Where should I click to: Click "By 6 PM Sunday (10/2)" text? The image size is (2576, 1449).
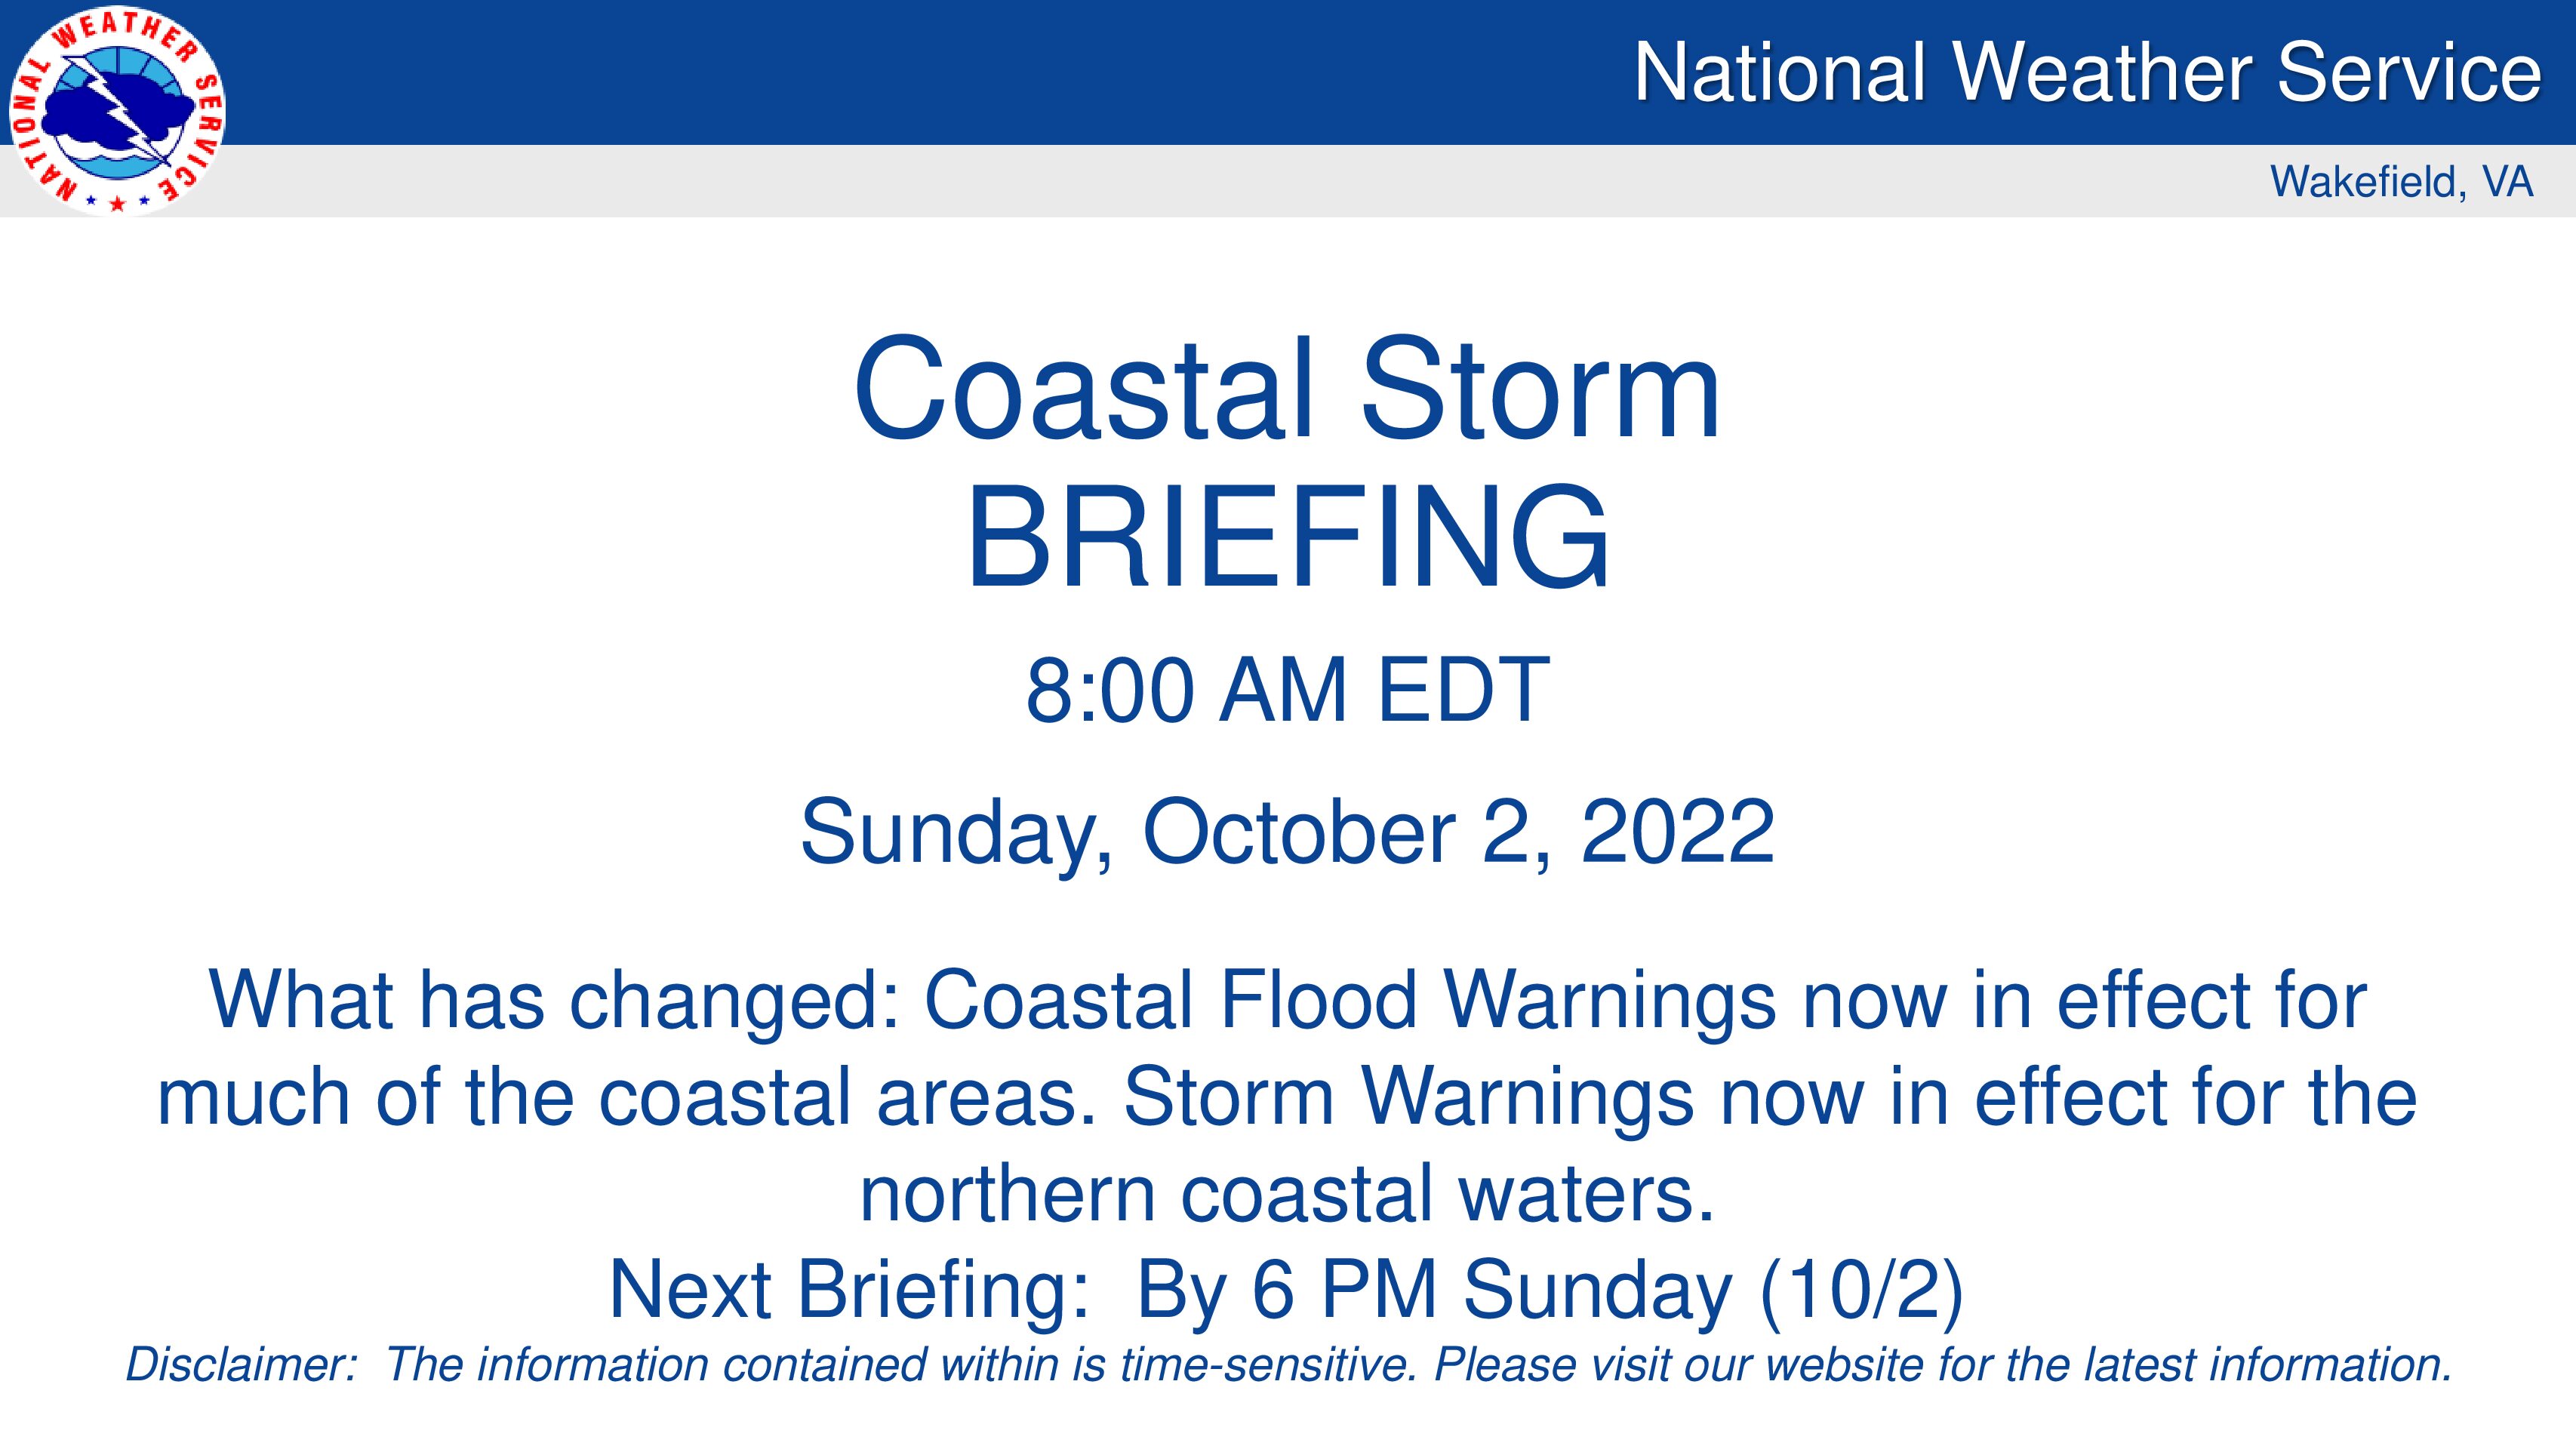[x=1550, y=1289]
